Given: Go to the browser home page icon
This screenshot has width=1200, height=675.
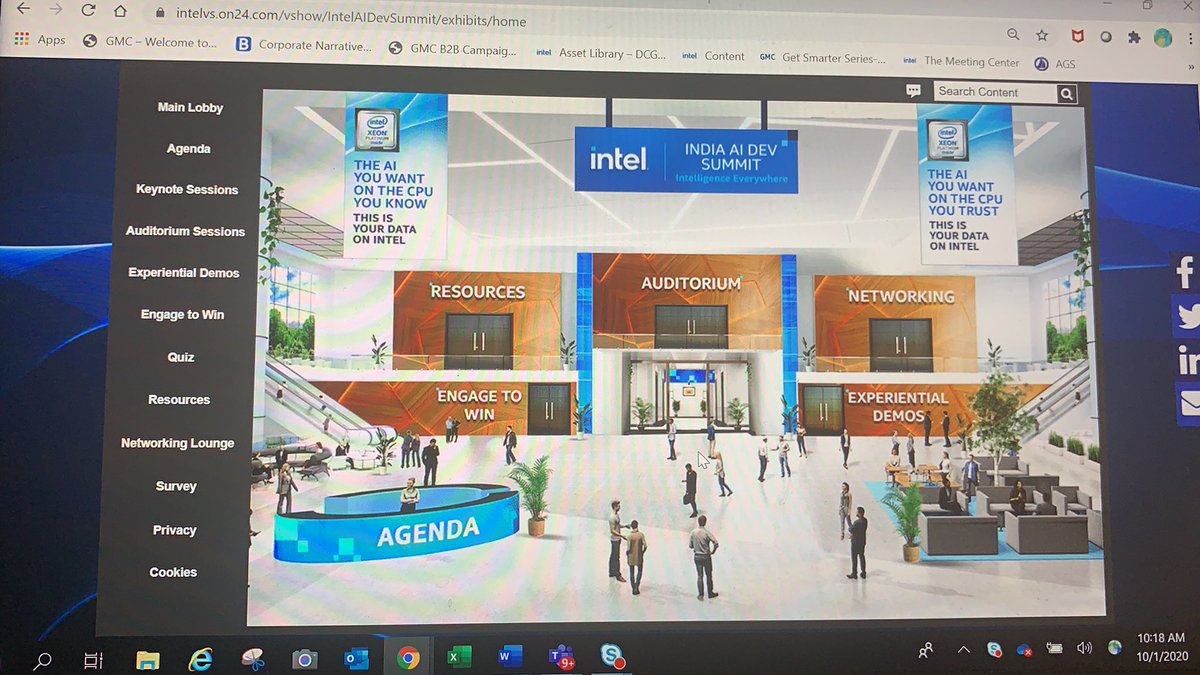Looking at the screenshot, I should (120, 13).
